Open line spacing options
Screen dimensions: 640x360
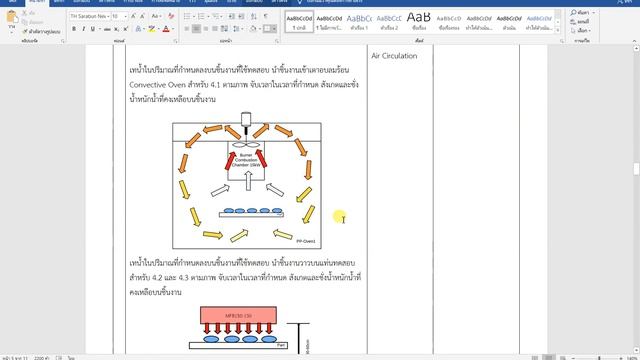click(x=237, y=29)
